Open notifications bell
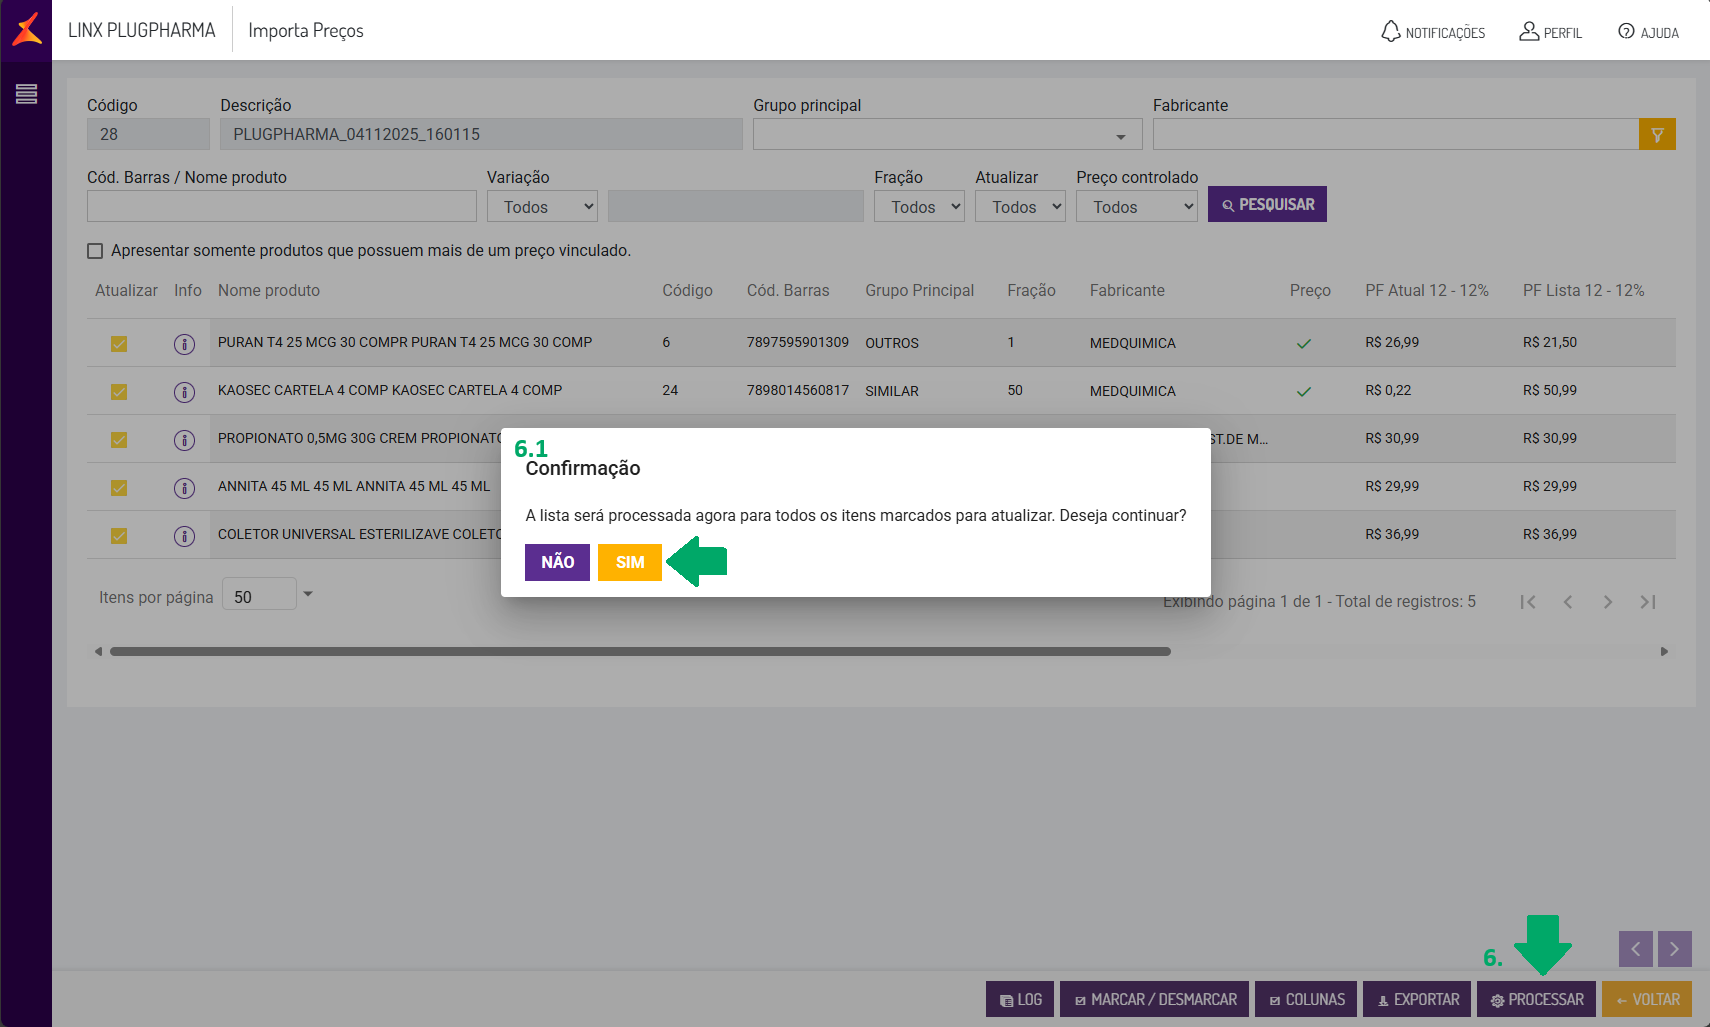 [x=1390, y=32]
